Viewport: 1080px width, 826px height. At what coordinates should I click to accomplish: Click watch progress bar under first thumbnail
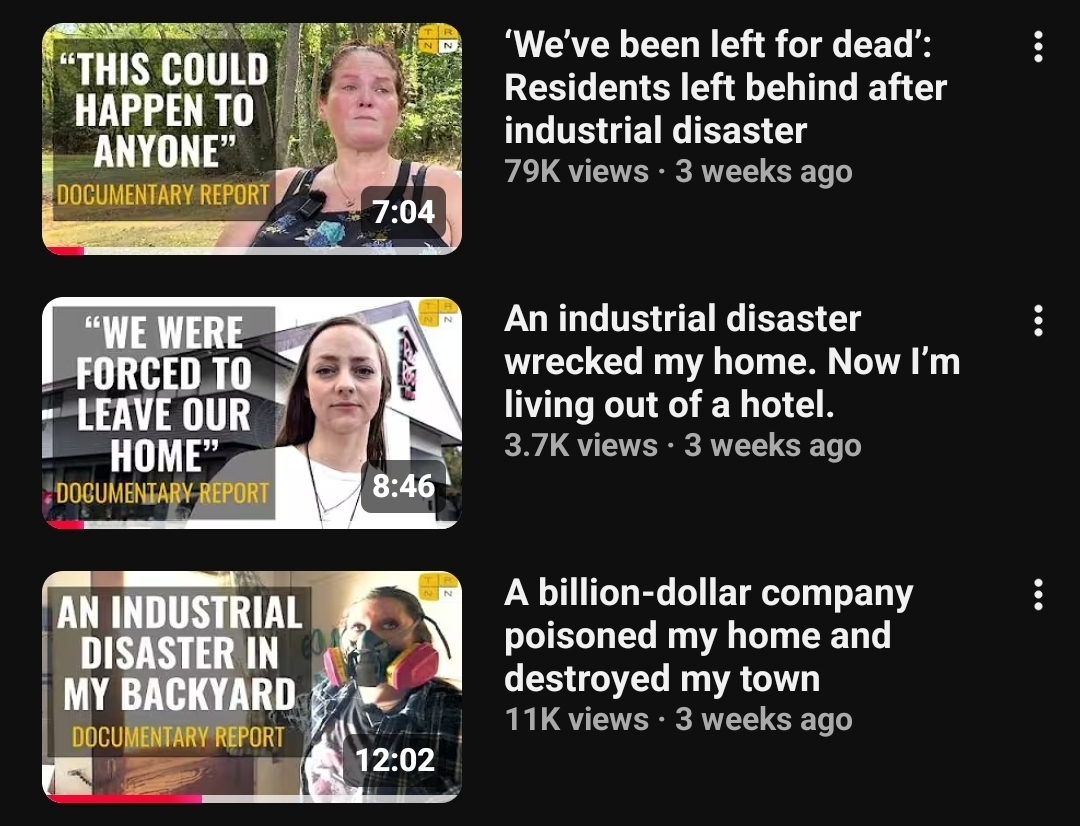[251, 251]
